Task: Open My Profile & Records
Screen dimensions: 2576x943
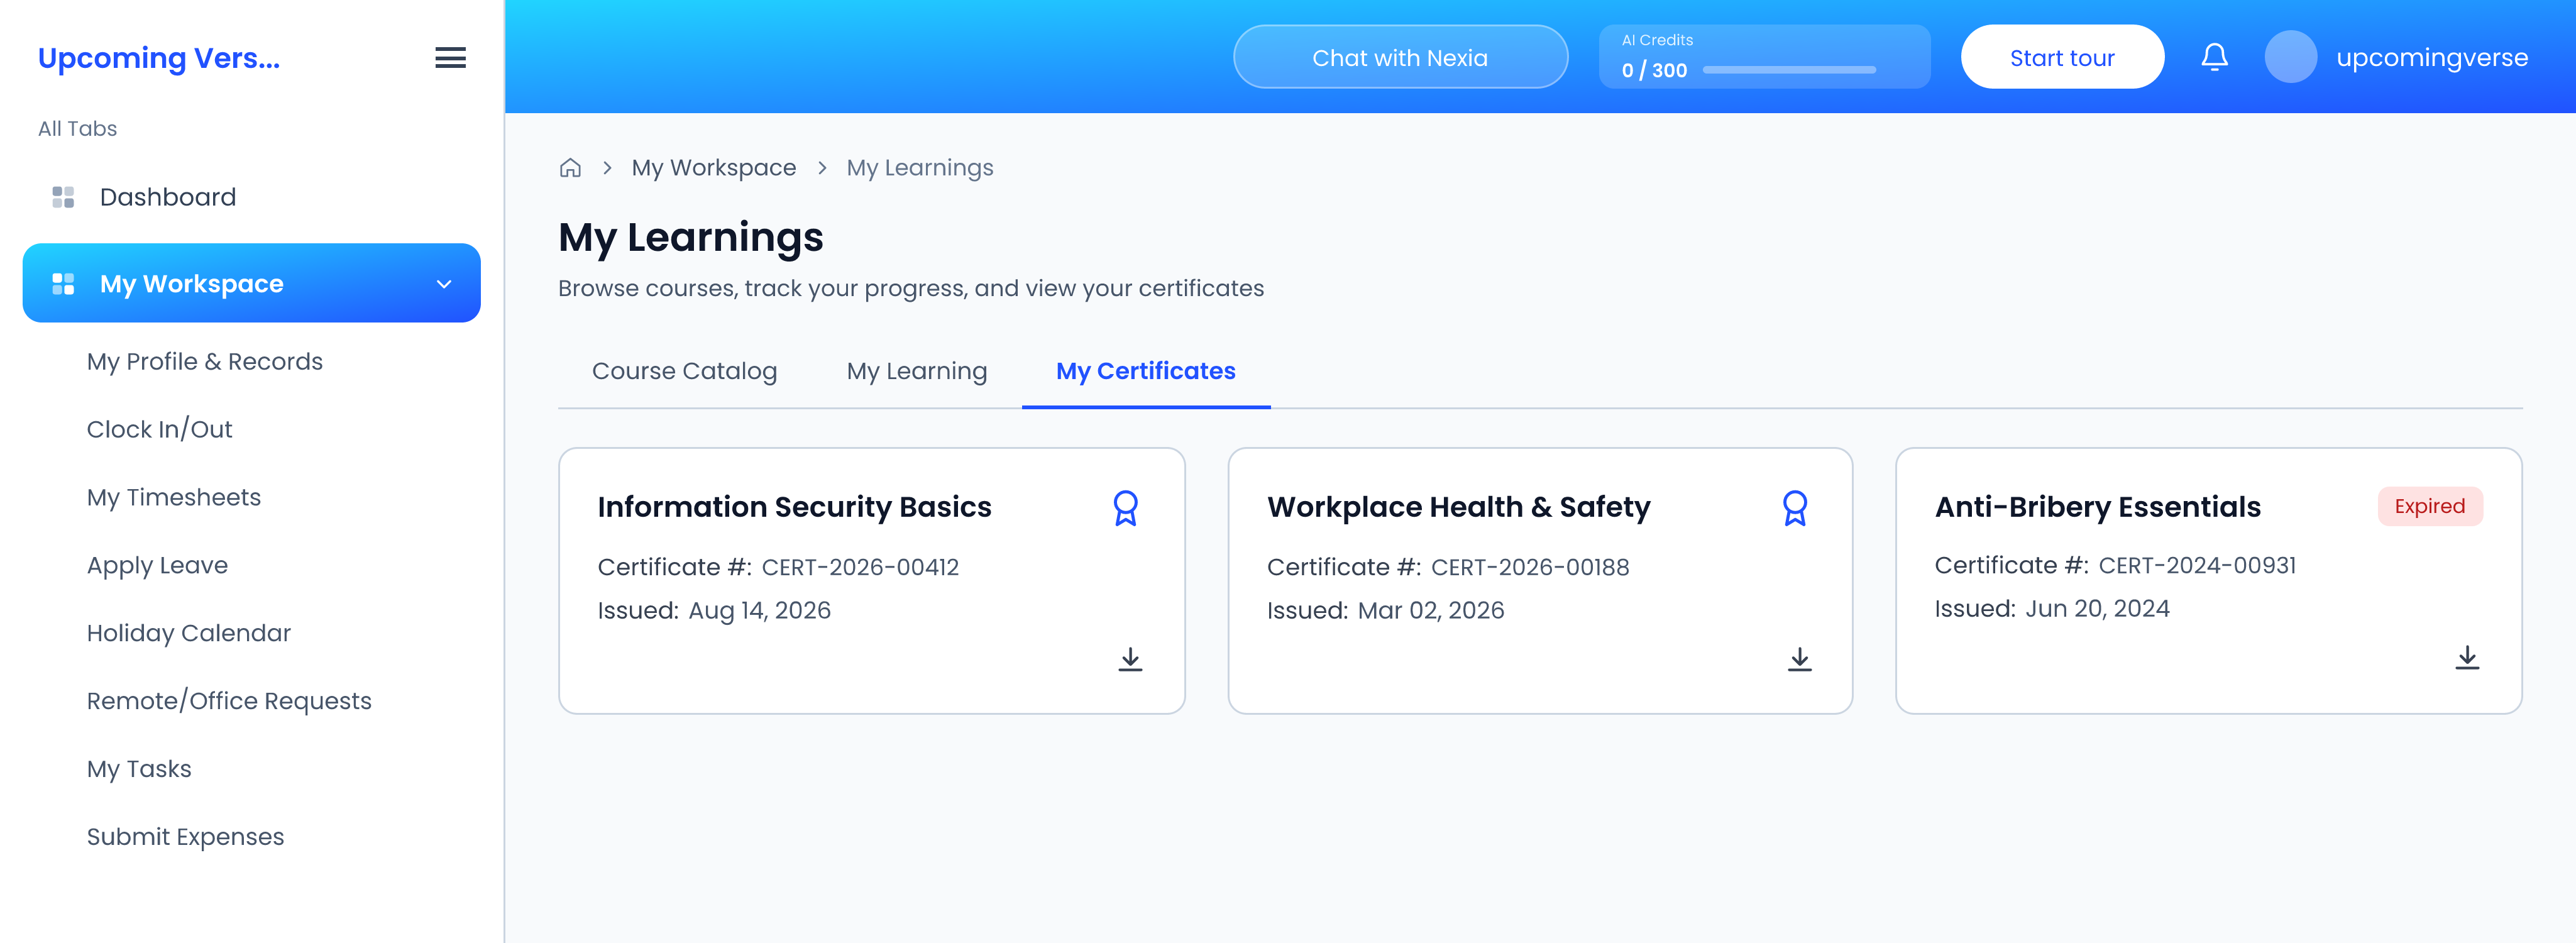Action: pyautogui.click(x=204, y=361)
